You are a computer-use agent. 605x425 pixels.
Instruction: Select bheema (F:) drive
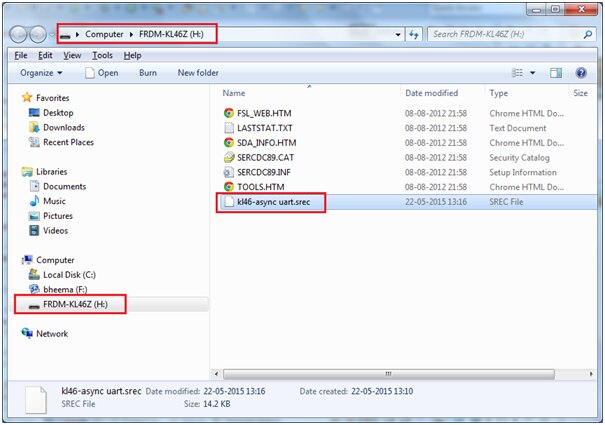click(65, 290)
